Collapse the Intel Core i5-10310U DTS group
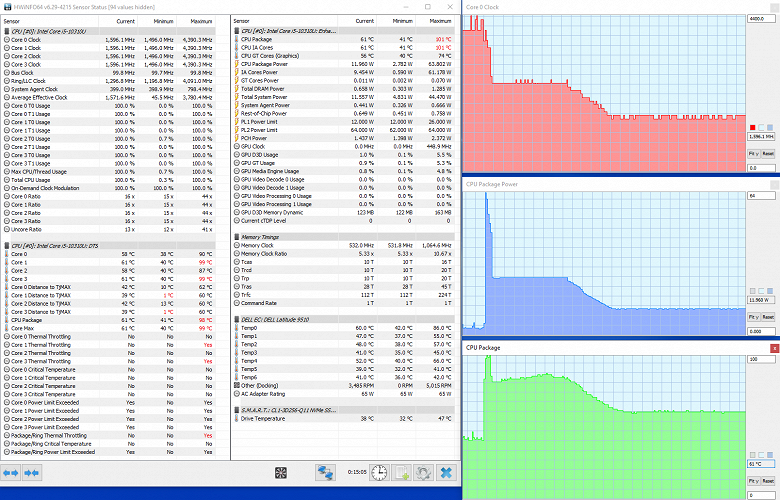This screenshot has width=780, height=500. (x=109, y=246)
